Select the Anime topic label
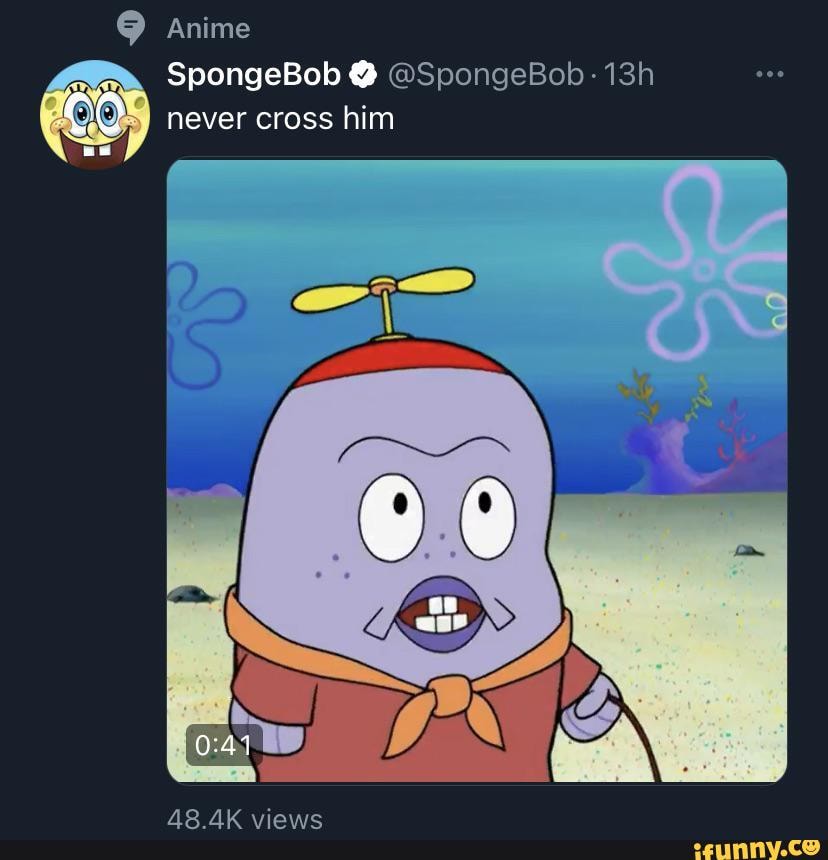The height and width of the screenshot is (860, 828). [x=206, y=27]
